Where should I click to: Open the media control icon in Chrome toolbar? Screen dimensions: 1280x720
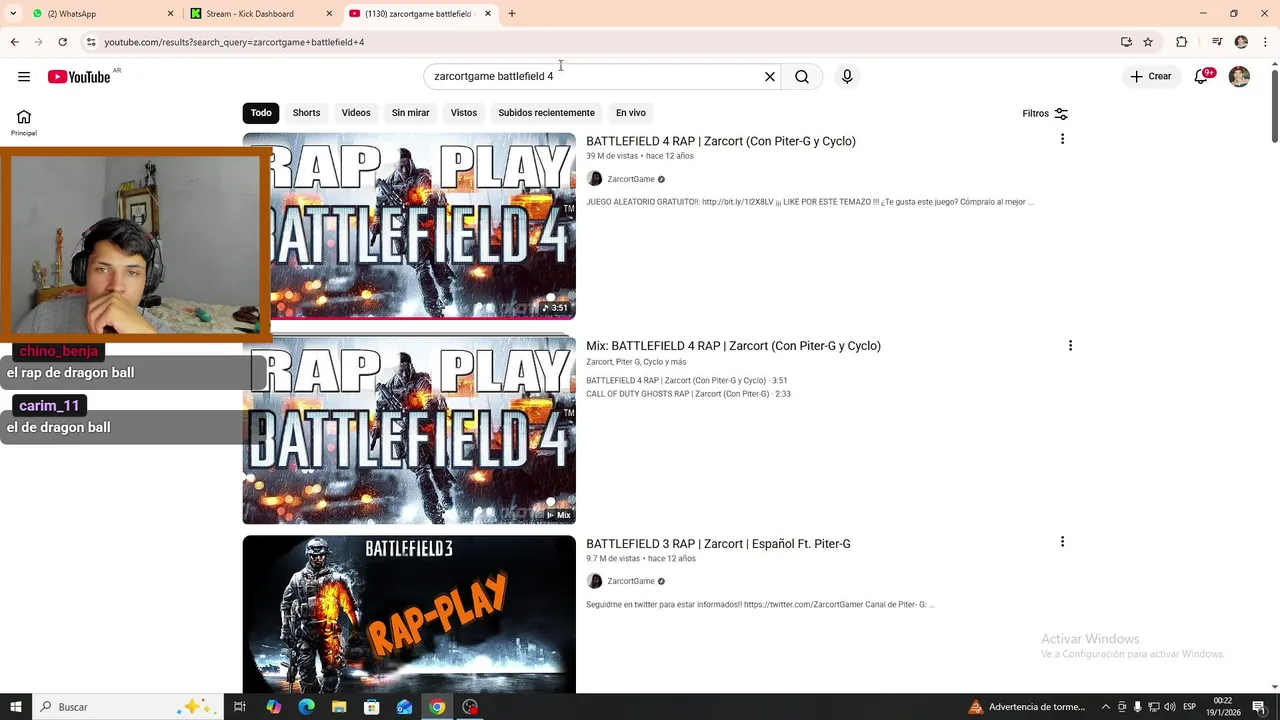[x=1217, y=42]
